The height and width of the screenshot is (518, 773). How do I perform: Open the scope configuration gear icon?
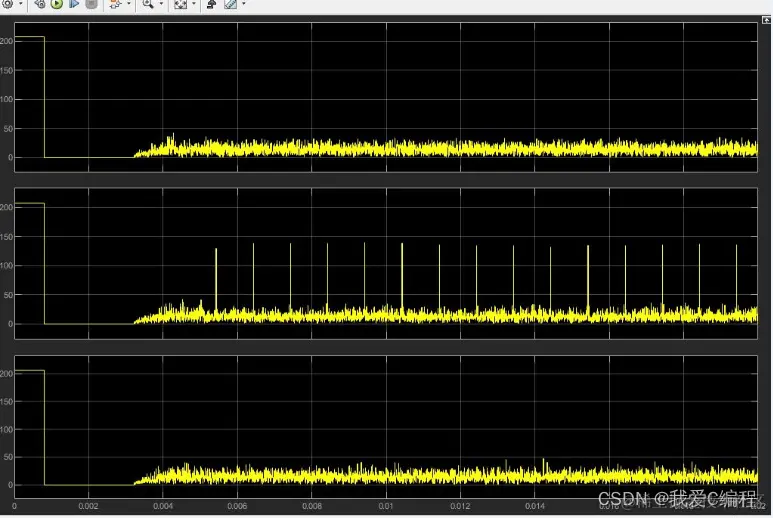pos(8,4)
